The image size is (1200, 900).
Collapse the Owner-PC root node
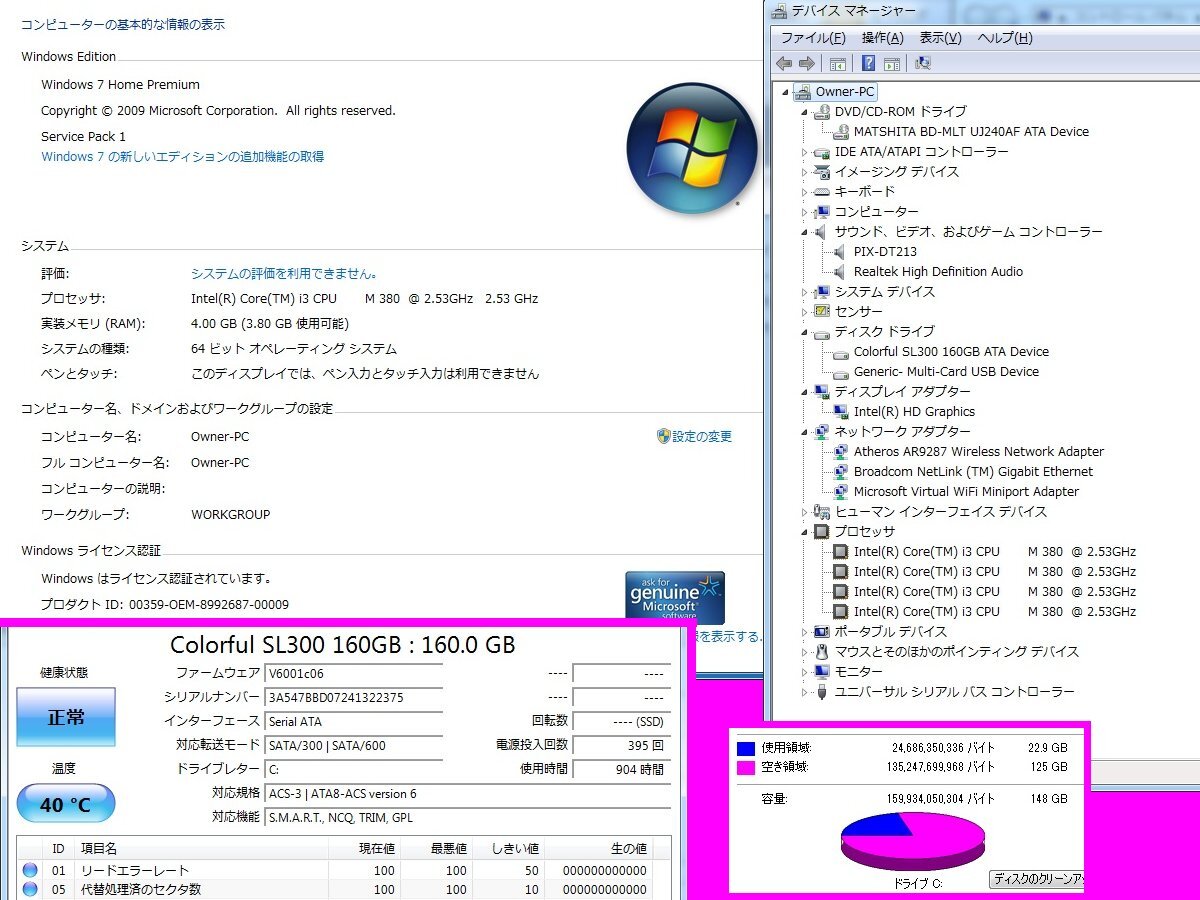tap(785, 92)
